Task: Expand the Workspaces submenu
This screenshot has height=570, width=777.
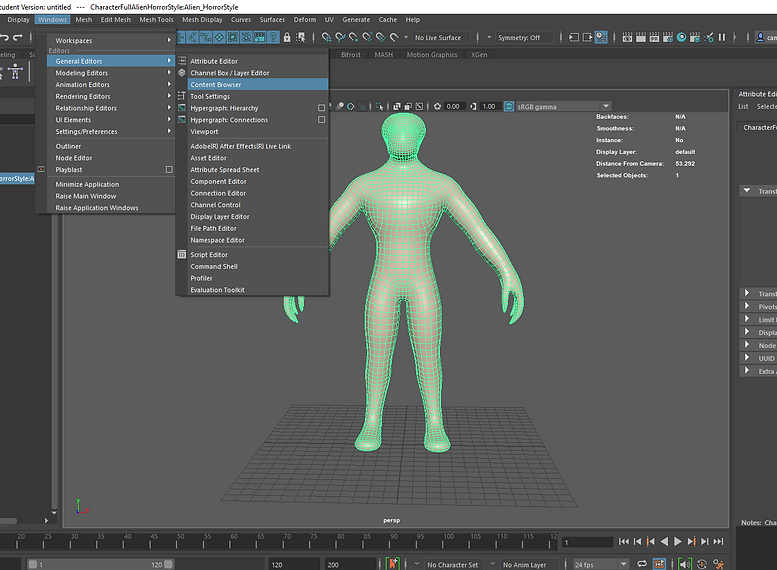Action: click(x=111, y=41)
